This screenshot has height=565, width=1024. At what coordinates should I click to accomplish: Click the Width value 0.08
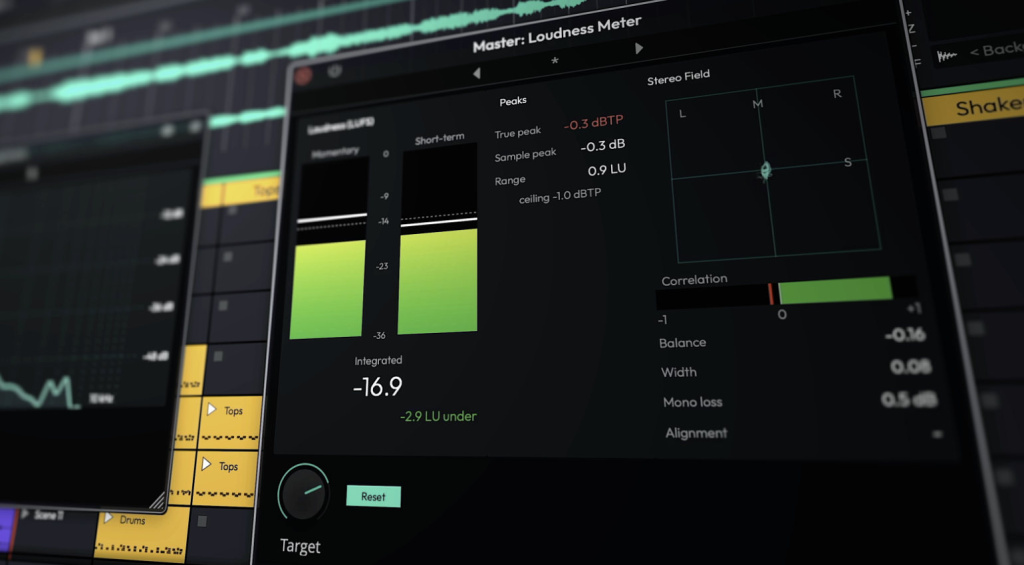[910, 367]
